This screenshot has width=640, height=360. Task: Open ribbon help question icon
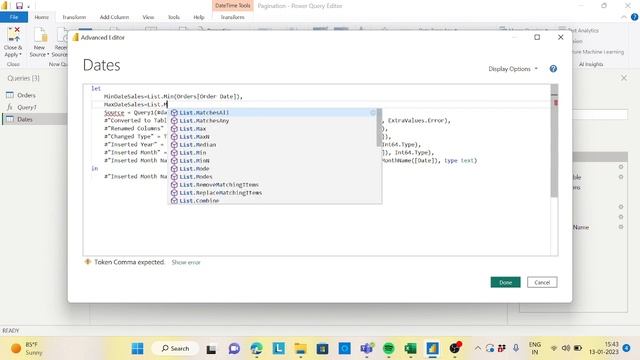tap(634, 17)
